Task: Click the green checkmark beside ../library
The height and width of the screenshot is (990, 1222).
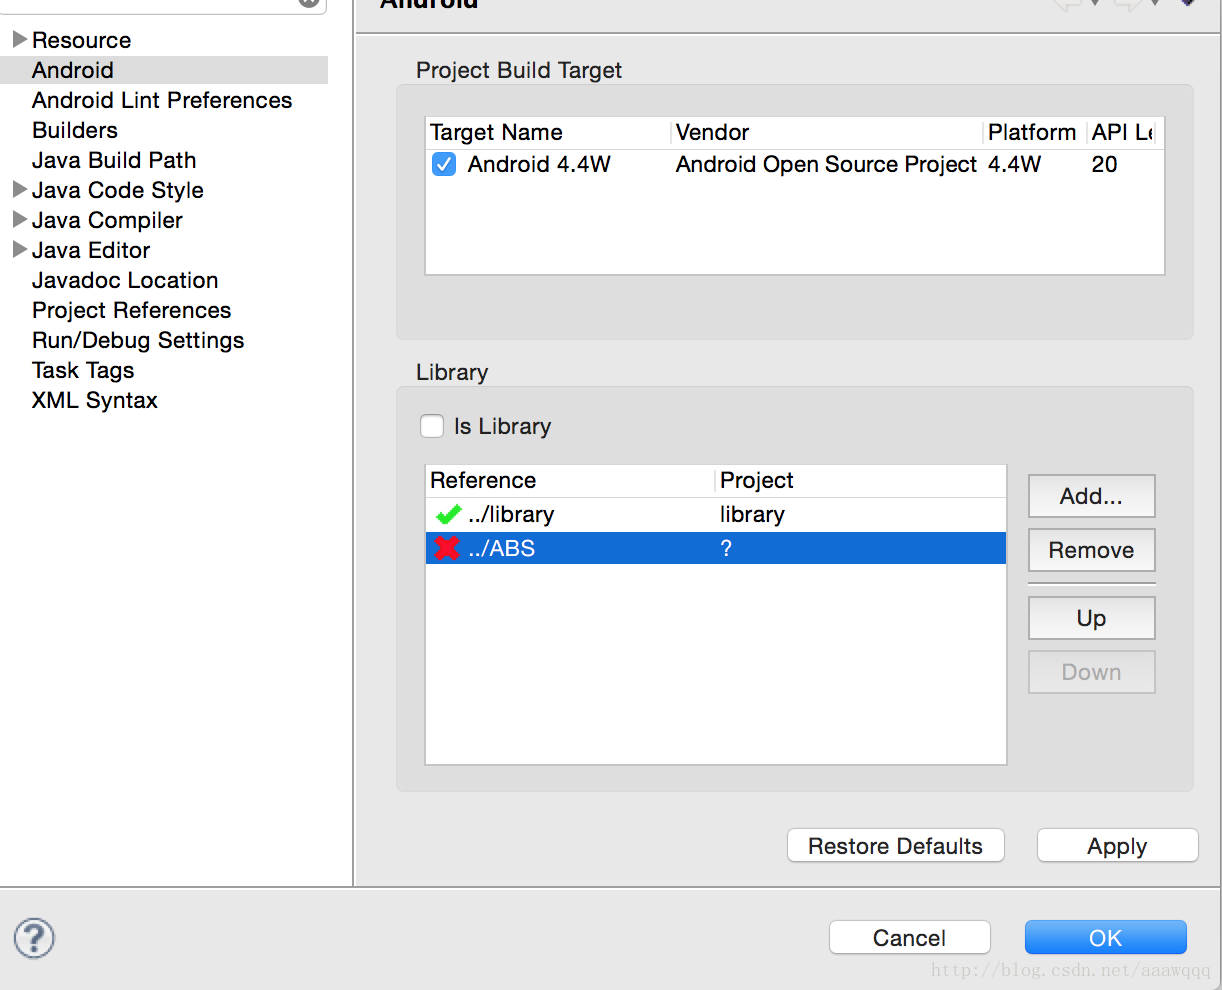Action: pyautogui.click(x=447, y=515)
